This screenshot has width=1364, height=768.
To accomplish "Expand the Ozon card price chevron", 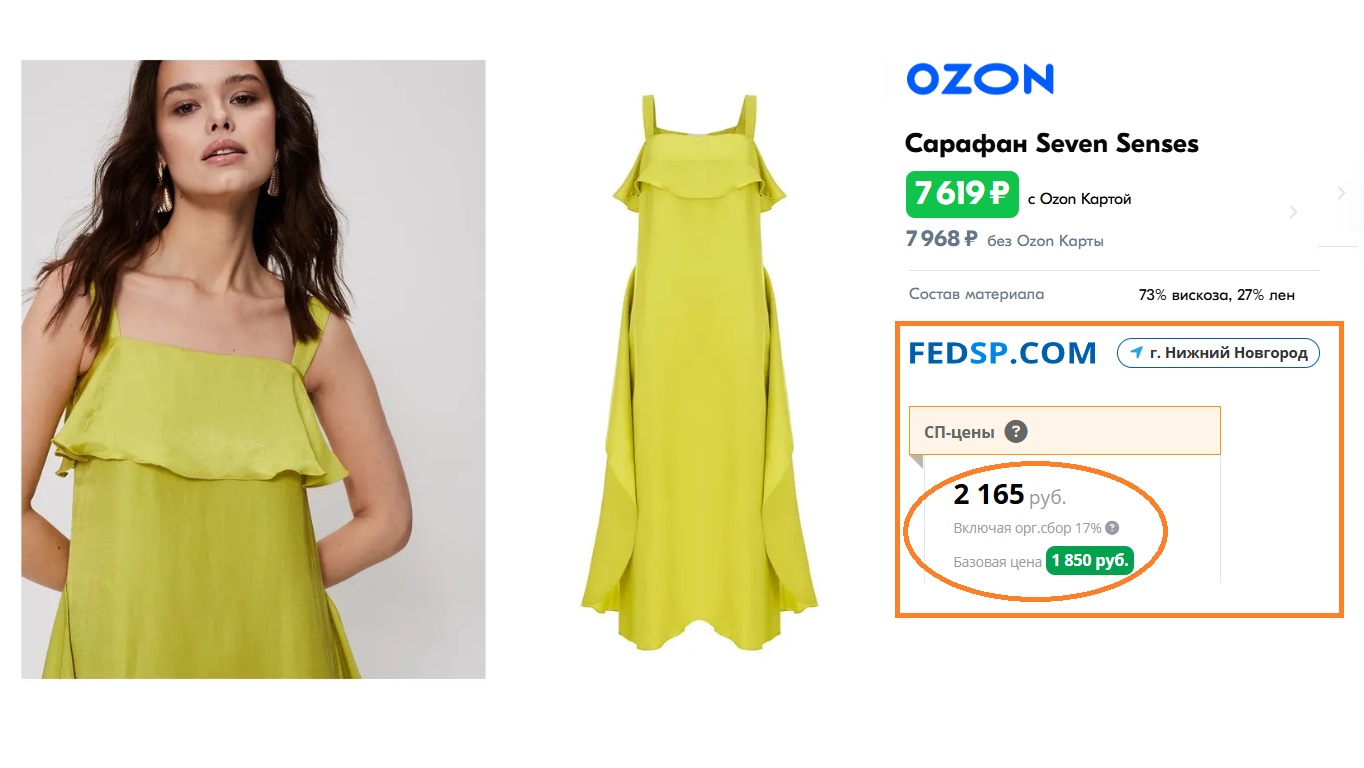I will [x=1293, y=212].
